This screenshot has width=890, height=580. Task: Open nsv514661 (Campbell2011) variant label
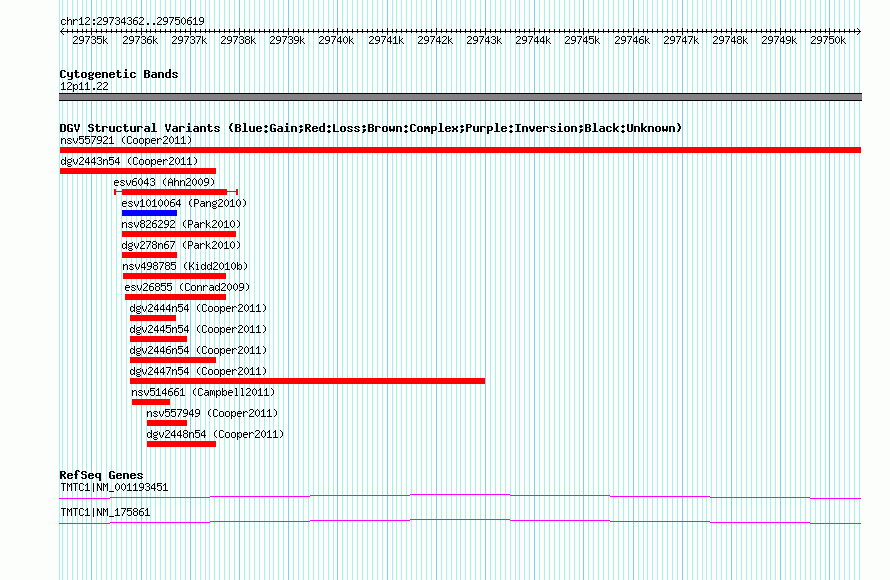tap(203, 392)
